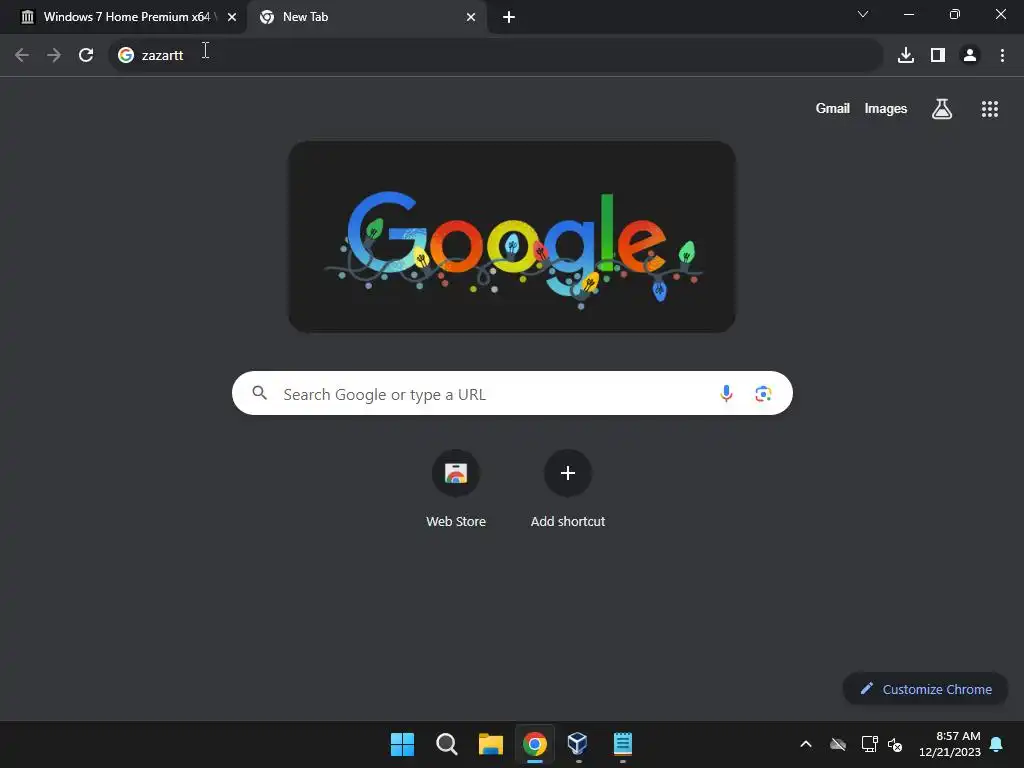Click Chrome icon in taskbar
The image size is (1024, 768).
(x=534, y=744)
